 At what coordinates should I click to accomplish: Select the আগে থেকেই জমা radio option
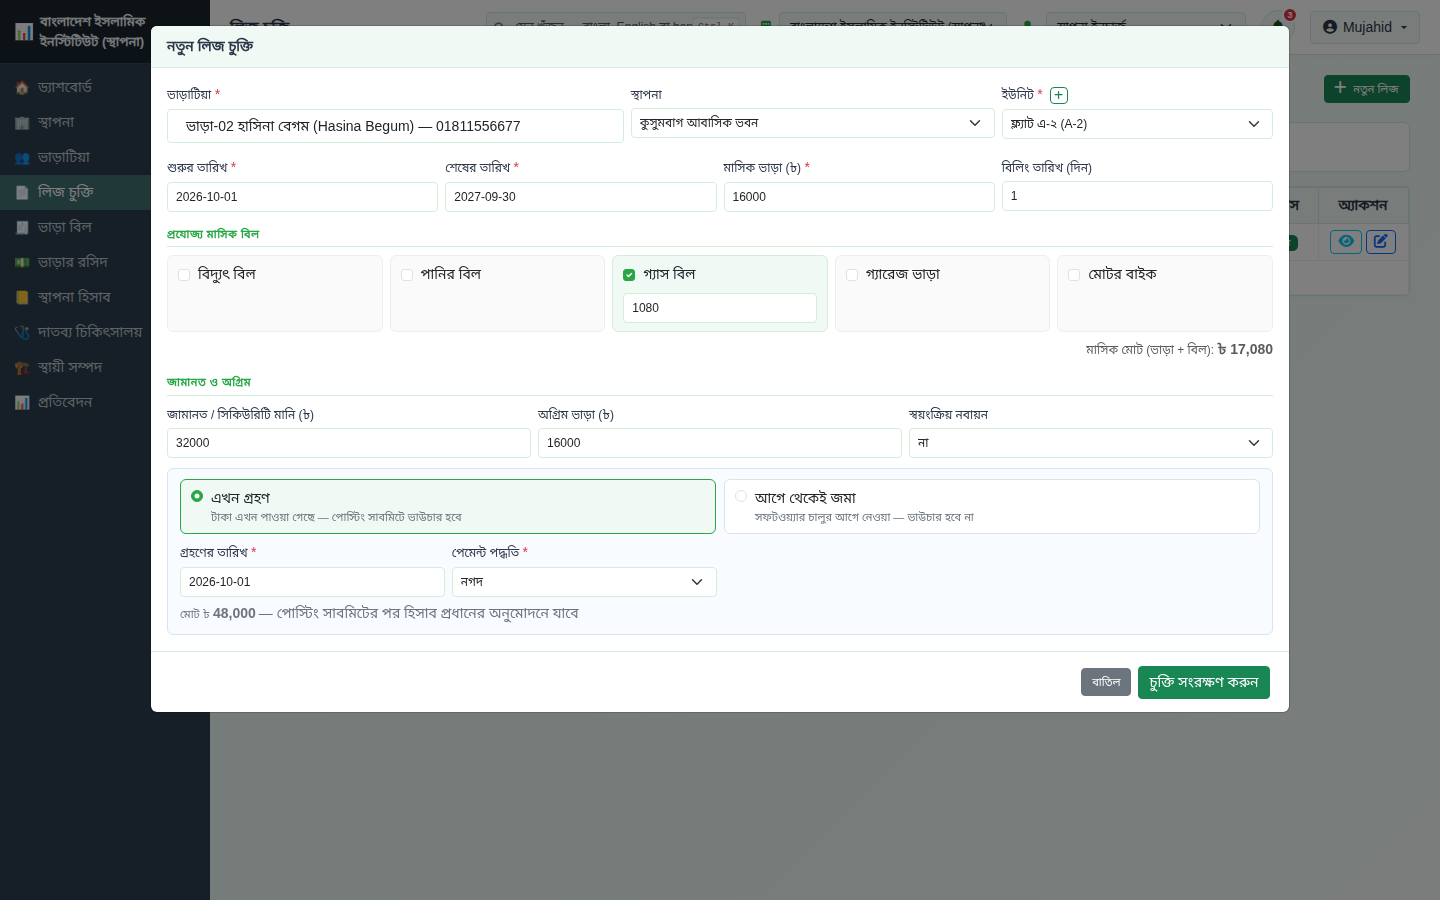(x=741, y=496)
